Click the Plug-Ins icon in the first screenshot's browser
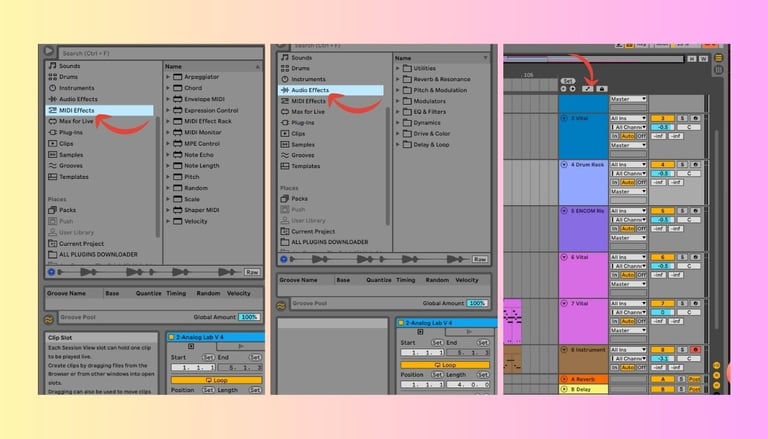Viewport: 768px width, 439px height. coord(52,132)
